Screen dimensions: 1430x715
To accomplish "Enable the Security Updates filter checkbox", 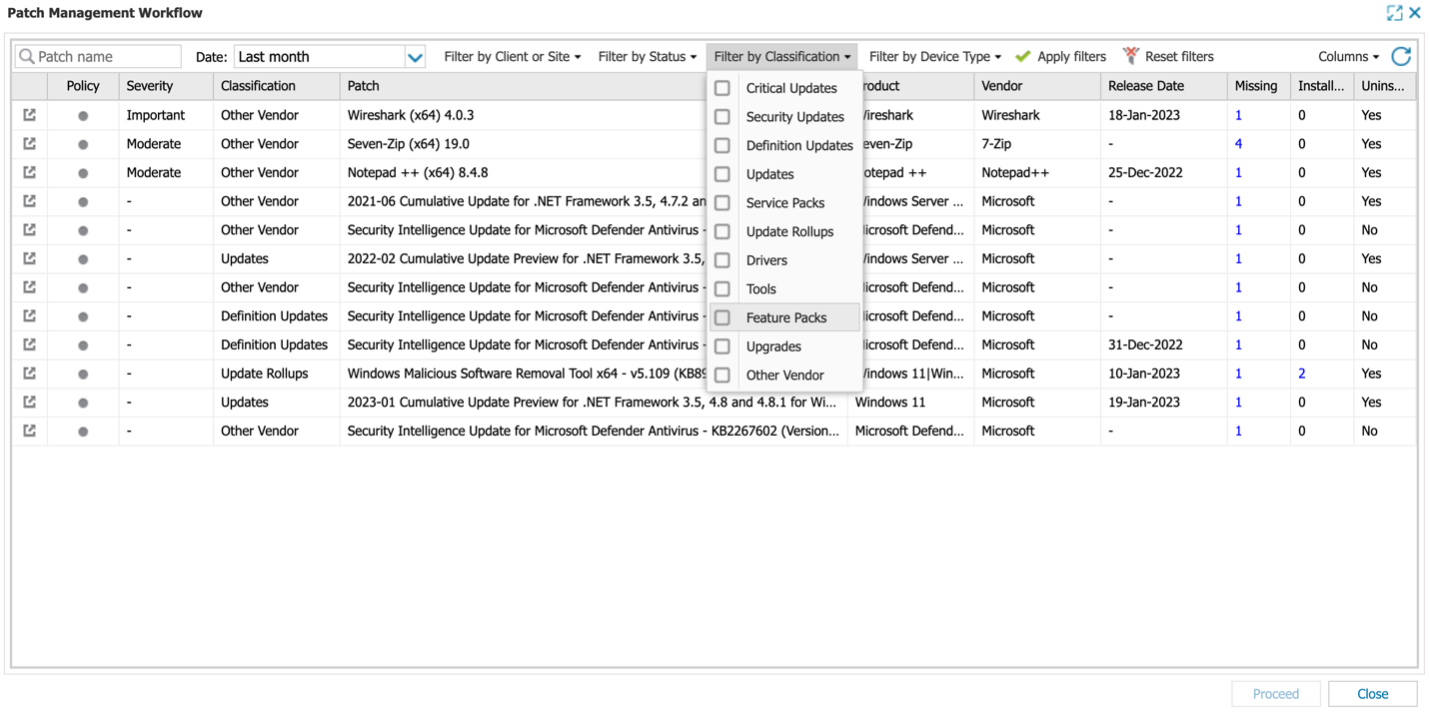I will point(723,117).
